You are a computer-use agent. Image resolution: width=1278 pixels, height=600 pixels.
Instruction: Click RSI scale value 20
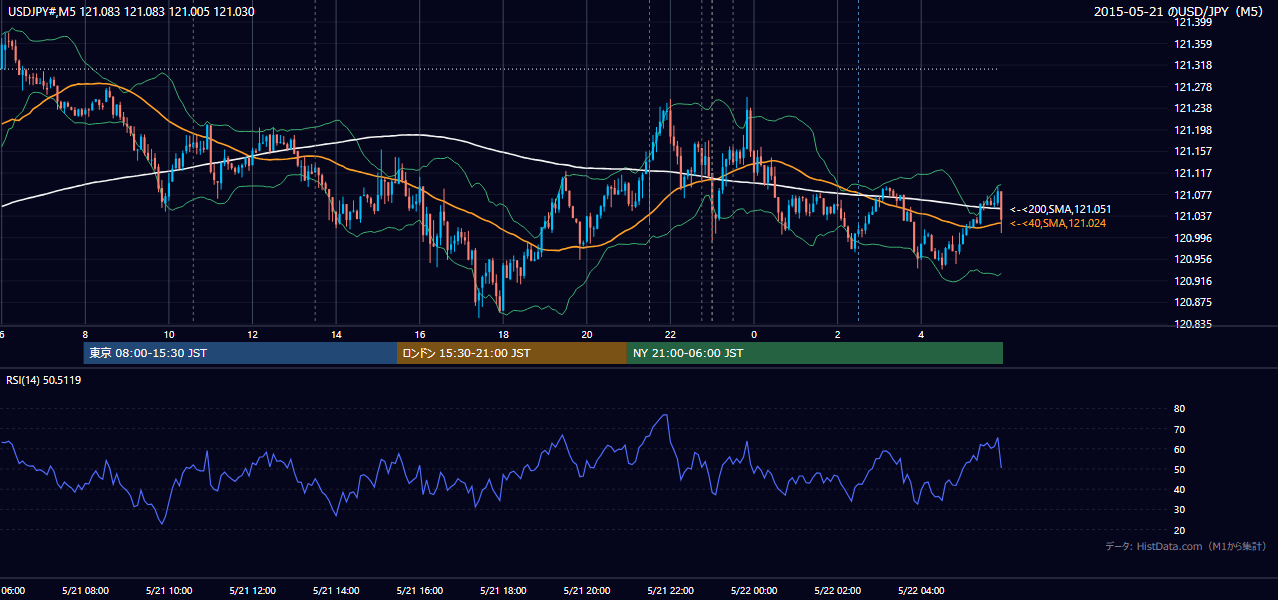1179,530
